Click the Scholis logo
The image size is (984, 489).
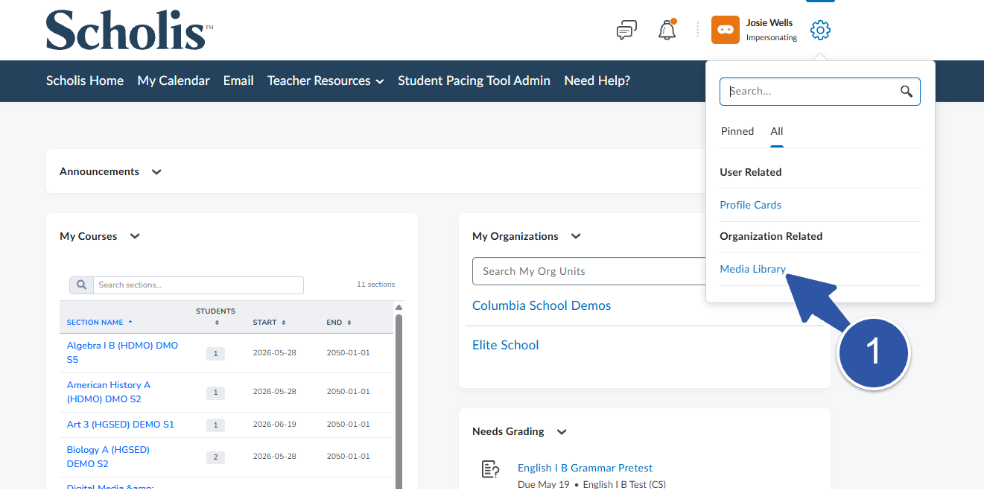129,30
